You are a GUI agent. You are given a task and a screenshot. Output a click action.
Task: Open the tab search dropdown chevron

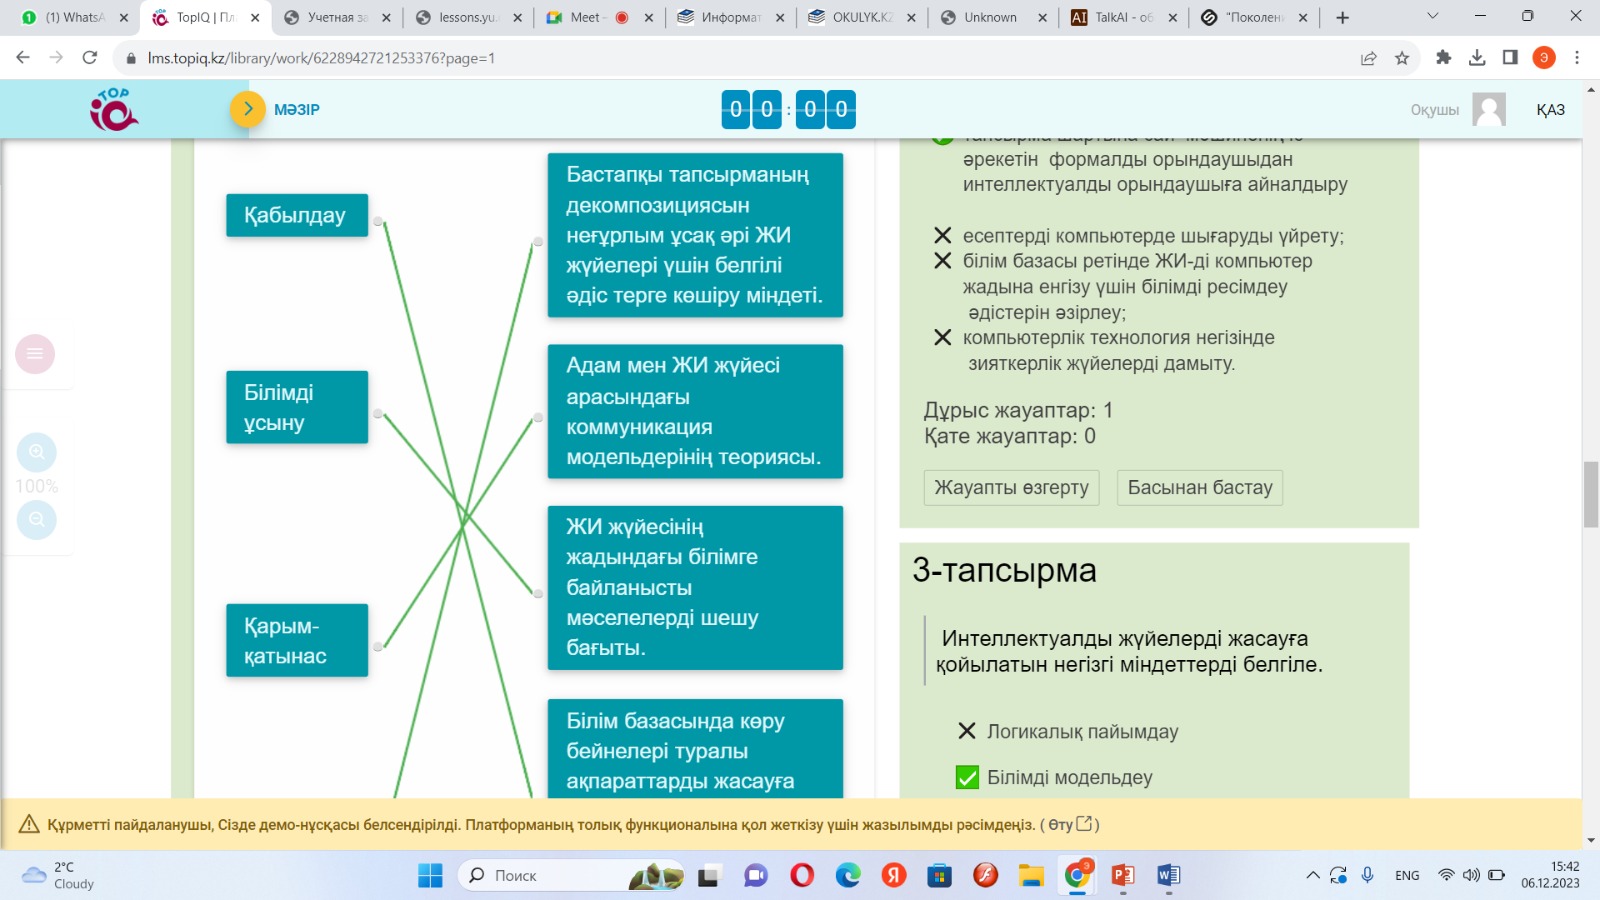click(1432, 17)
